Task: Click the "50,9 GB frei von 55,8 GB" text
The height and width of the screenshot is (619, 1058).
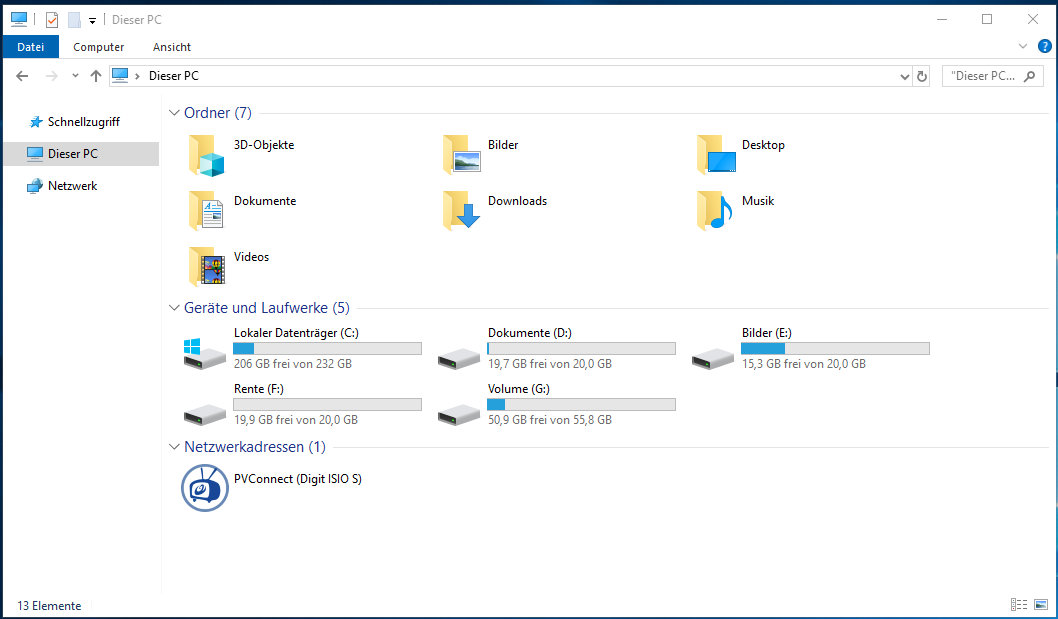Action: 550,420
